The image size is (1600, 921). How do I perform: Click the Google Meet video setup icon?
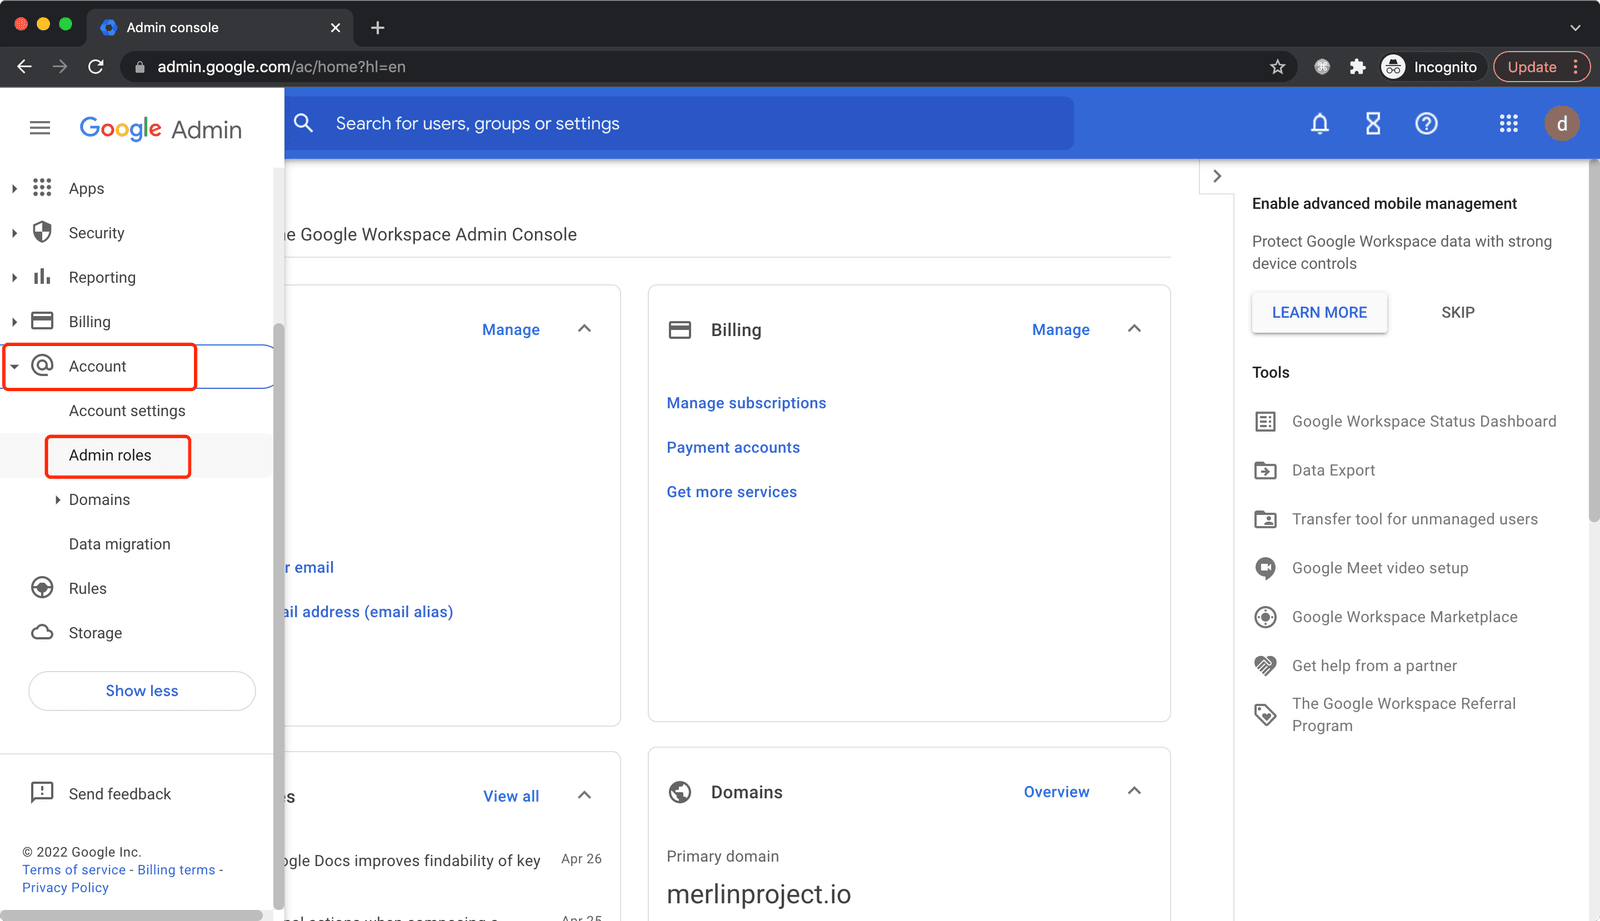tap(1265, 568)
